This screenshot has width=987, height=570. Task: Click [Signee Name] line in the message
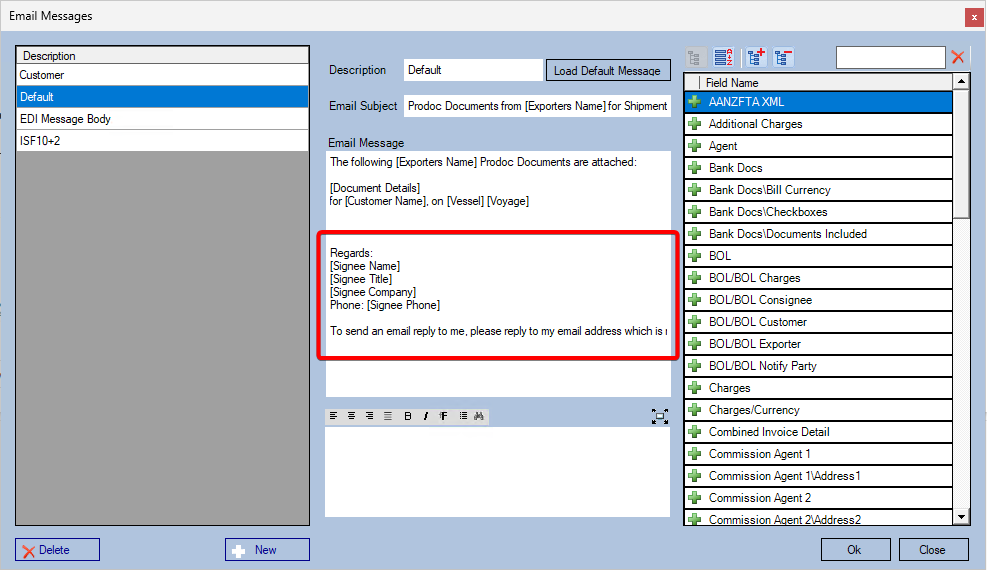(365, 266)
